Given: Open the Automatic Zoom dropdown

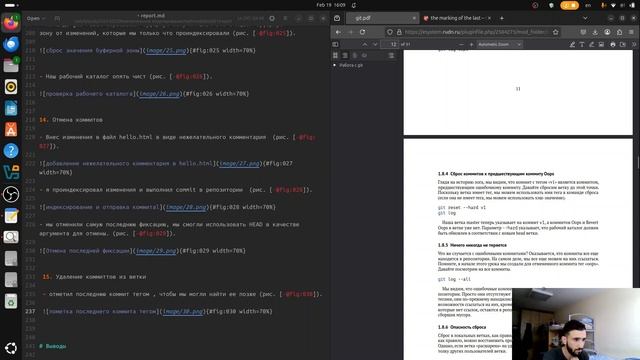Looking at the screenshot, I should tap(500, 44).
